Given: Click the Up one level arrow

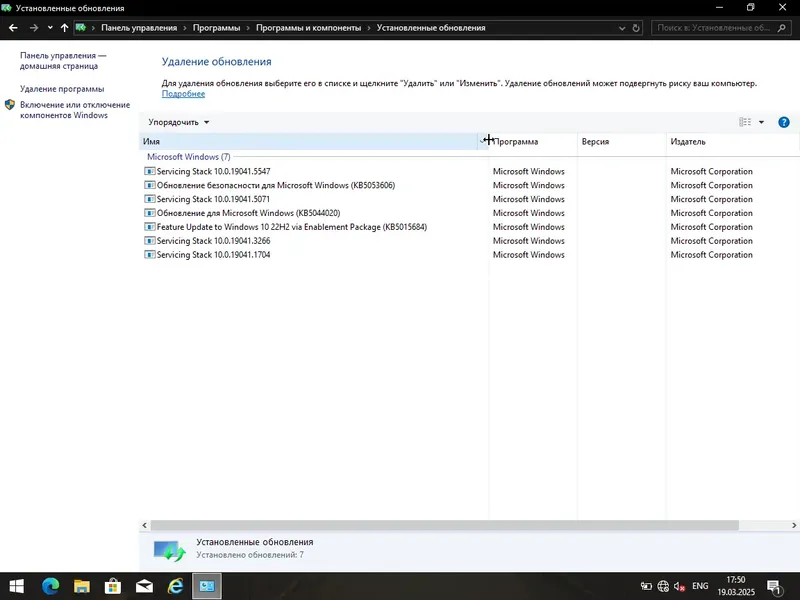Looking at the screenshot, I should 64,27.
